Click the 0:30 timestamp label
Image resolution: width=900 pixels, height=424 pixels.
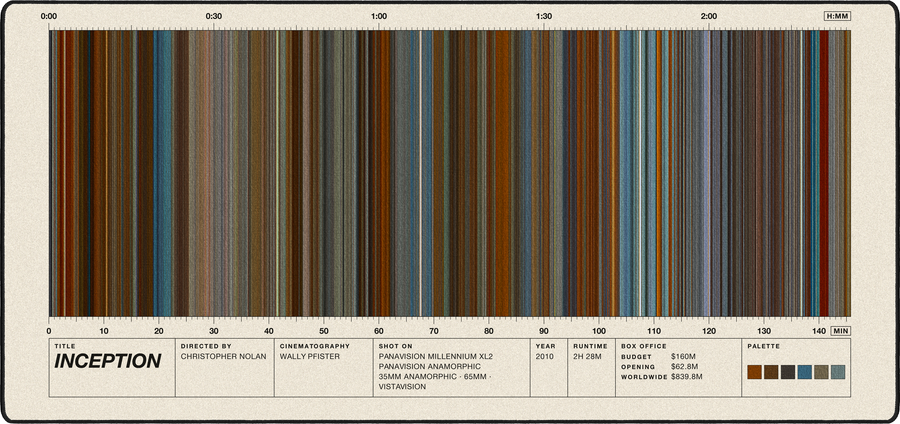[214, 17]
